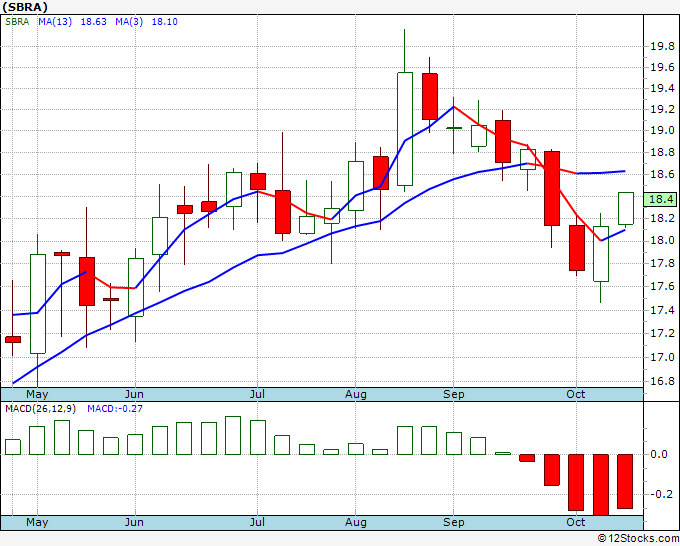680x546 pixels.
Task: Click the MACD(26,12,9) indicator label
Action: coord(40,409)
